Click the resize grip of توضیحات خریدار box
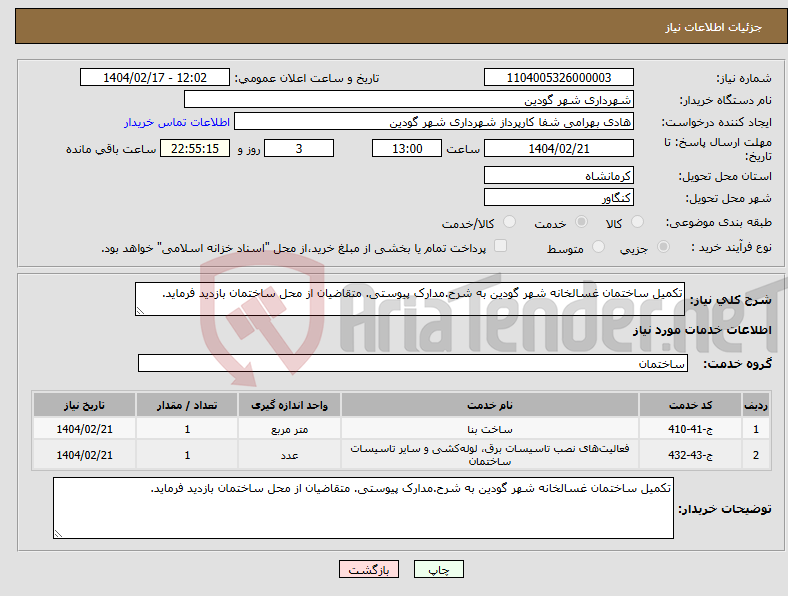This screenshot has width=788, height=596. (58, 534)
